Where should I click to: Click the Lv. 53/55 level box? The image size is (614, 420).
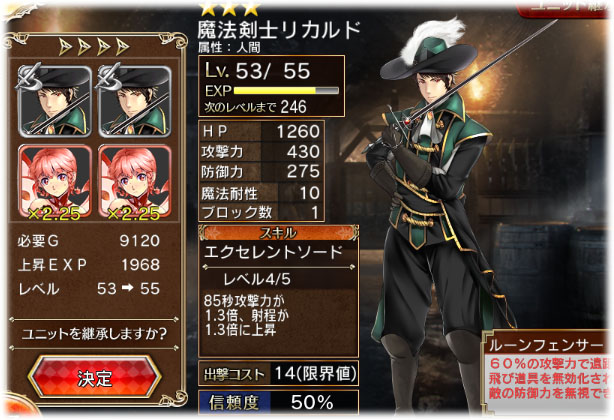(271, 86)
